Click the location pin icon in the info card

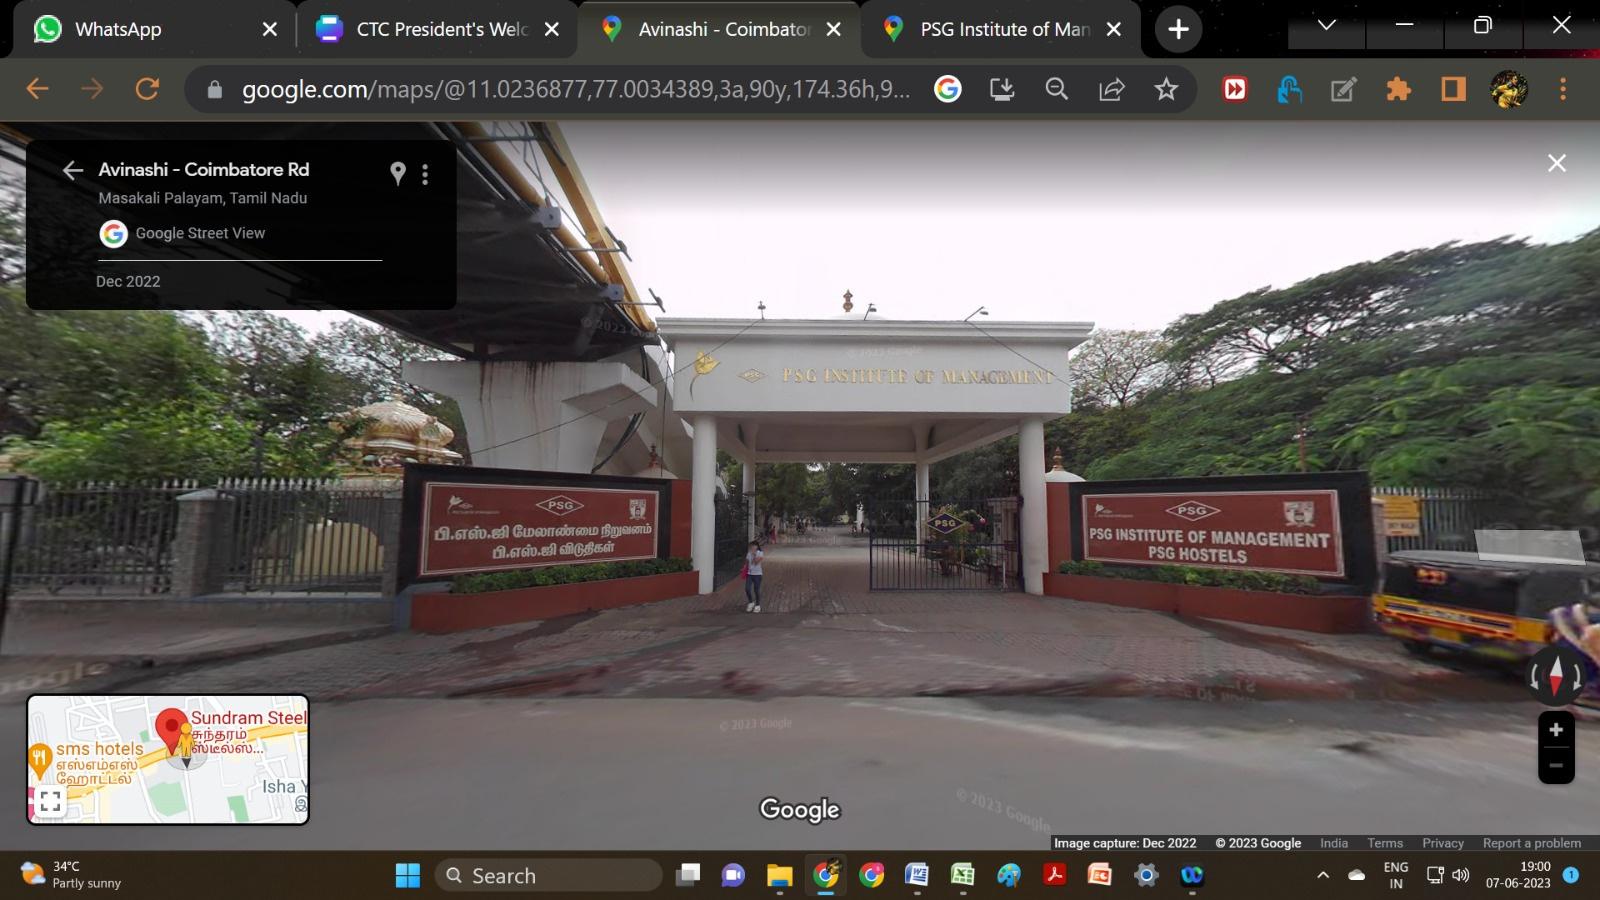click(398, 174)
